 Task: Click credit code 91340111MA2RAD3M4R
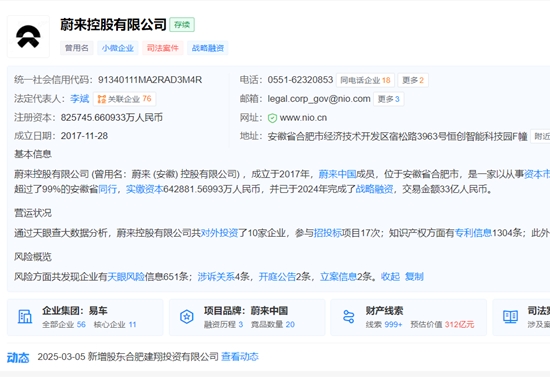tap(150, 80)
